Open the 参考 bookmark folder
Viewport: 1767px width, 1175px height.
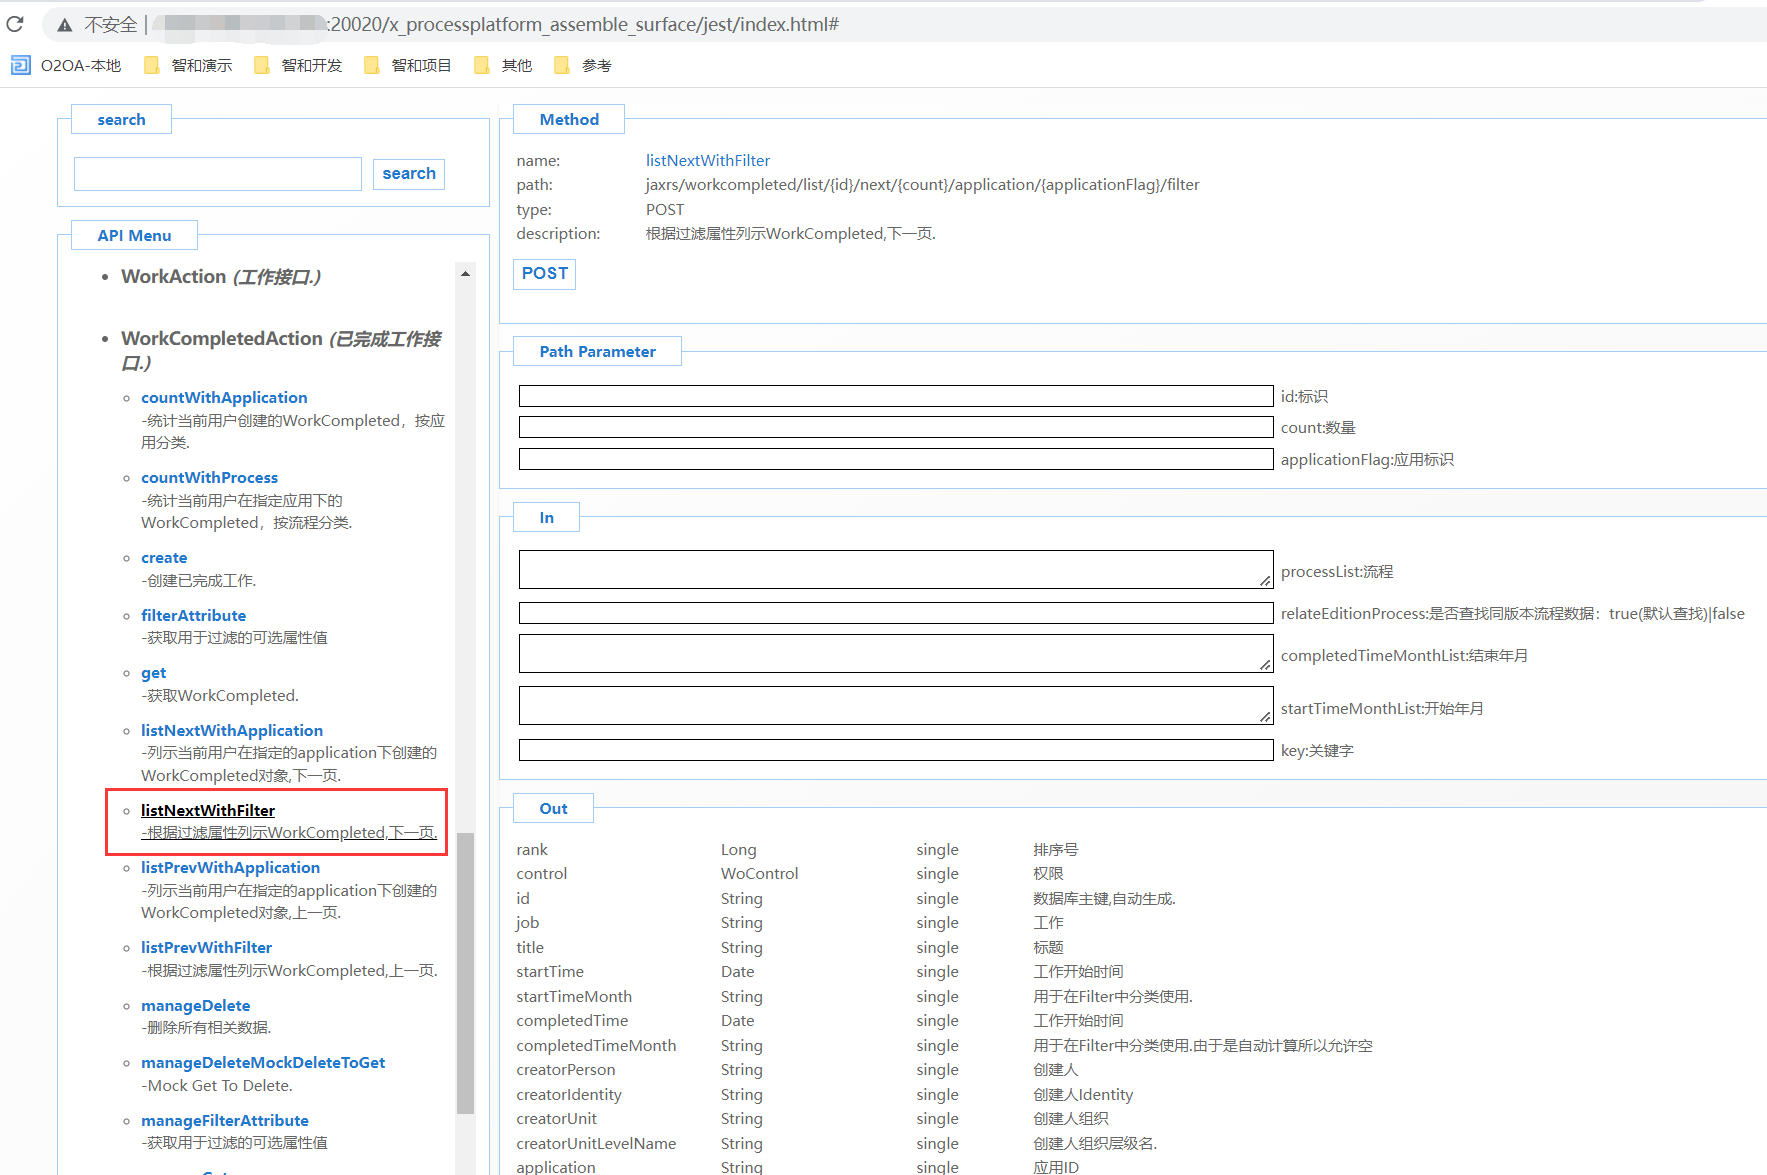584,66
